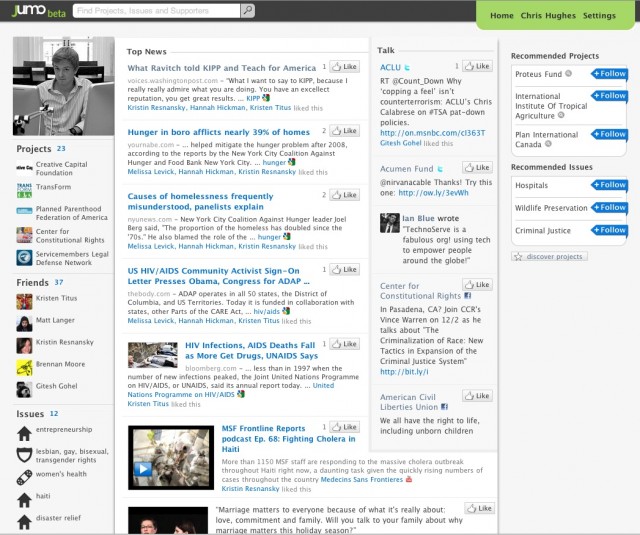Follow Proteus Fund project
Image resolution: width=640 pixels, height=535 pixels.
pos(609,74)
